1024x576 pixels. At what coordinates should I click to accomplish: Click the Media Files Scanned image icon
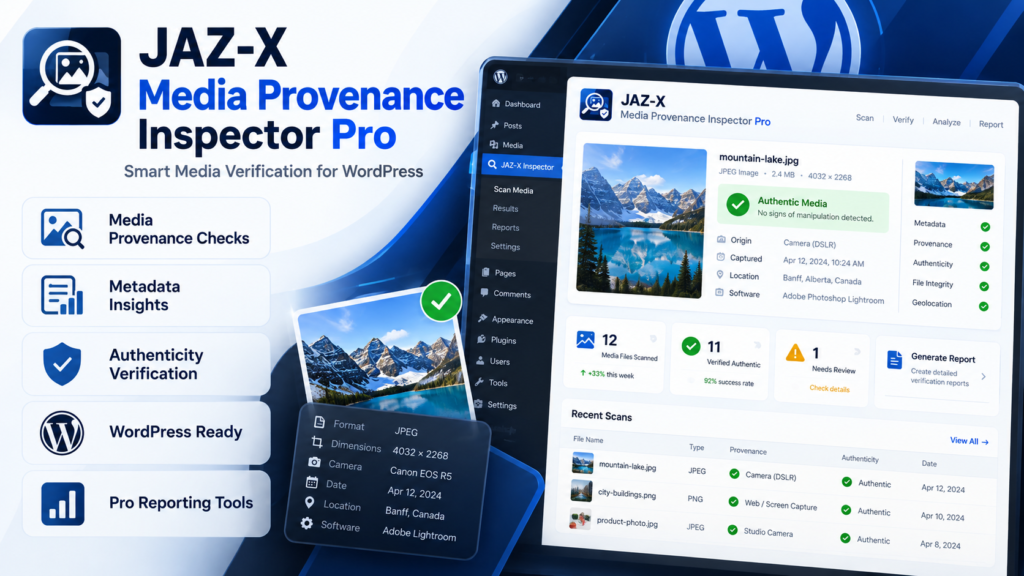pyautogui.click(x=586, y=340)
